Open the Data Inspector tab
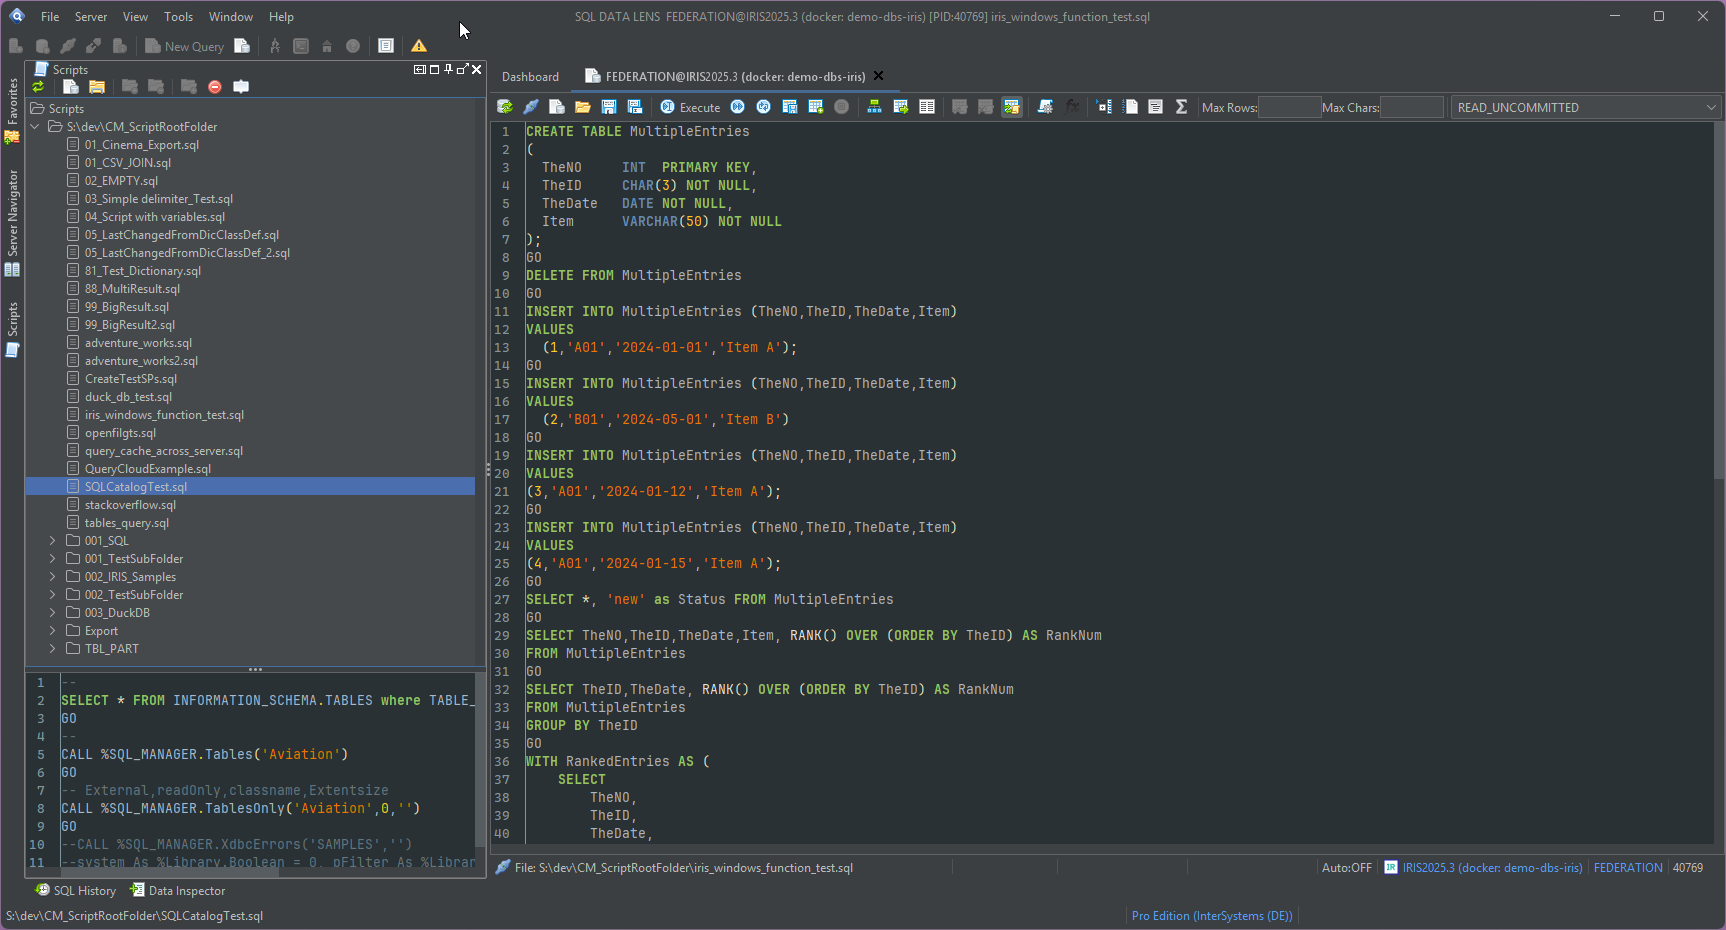Viewport: 1726px width, 930px height. click(x=178, y=891)
